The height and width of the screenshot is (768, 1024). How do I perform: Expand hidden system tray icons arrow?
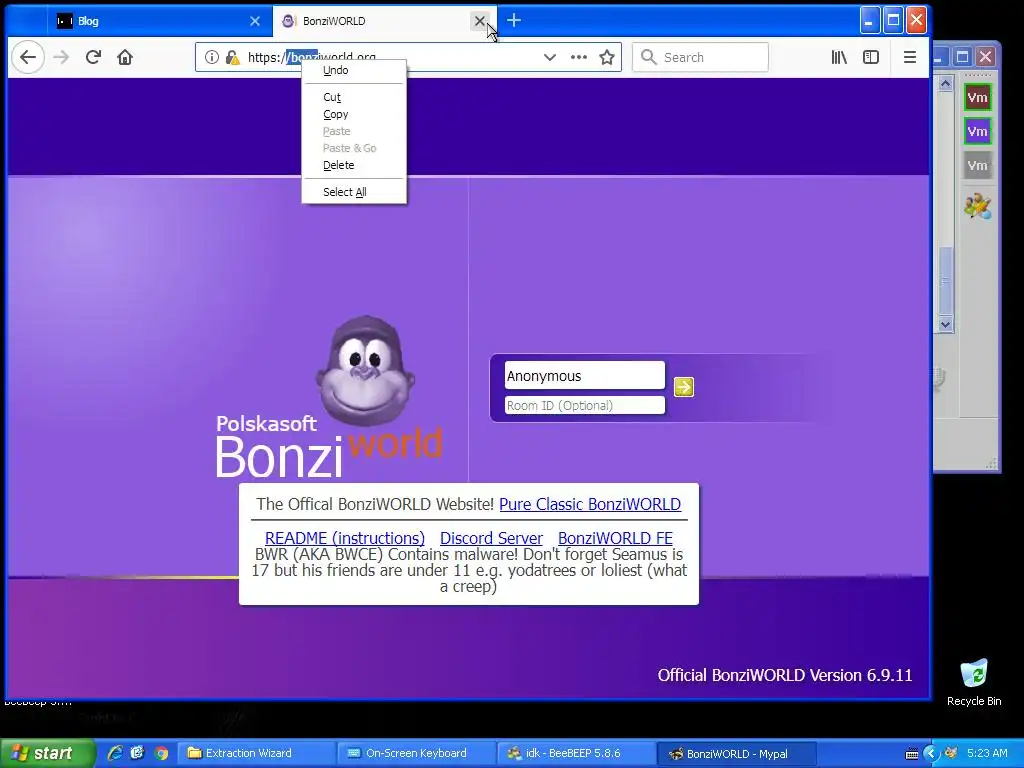point(931,754)
